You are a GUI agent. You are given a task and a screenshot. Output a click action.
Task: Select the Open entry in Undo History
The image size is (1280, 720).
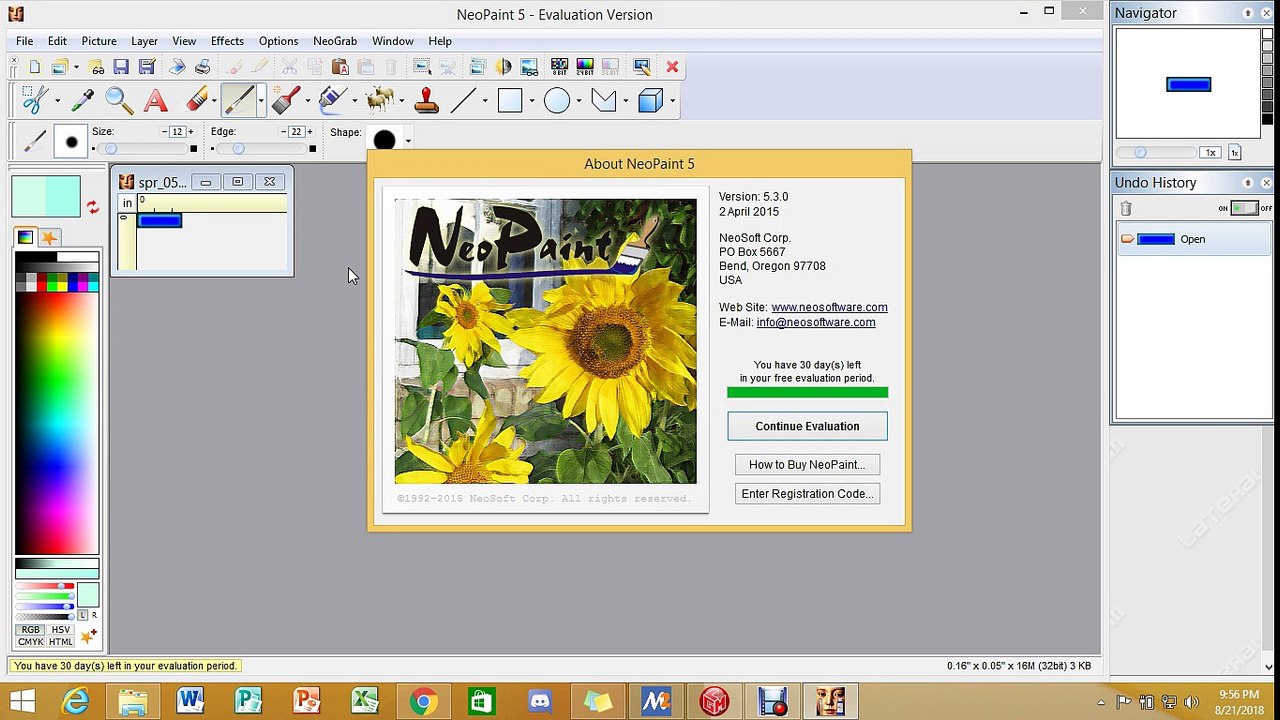coord(1192,239)
